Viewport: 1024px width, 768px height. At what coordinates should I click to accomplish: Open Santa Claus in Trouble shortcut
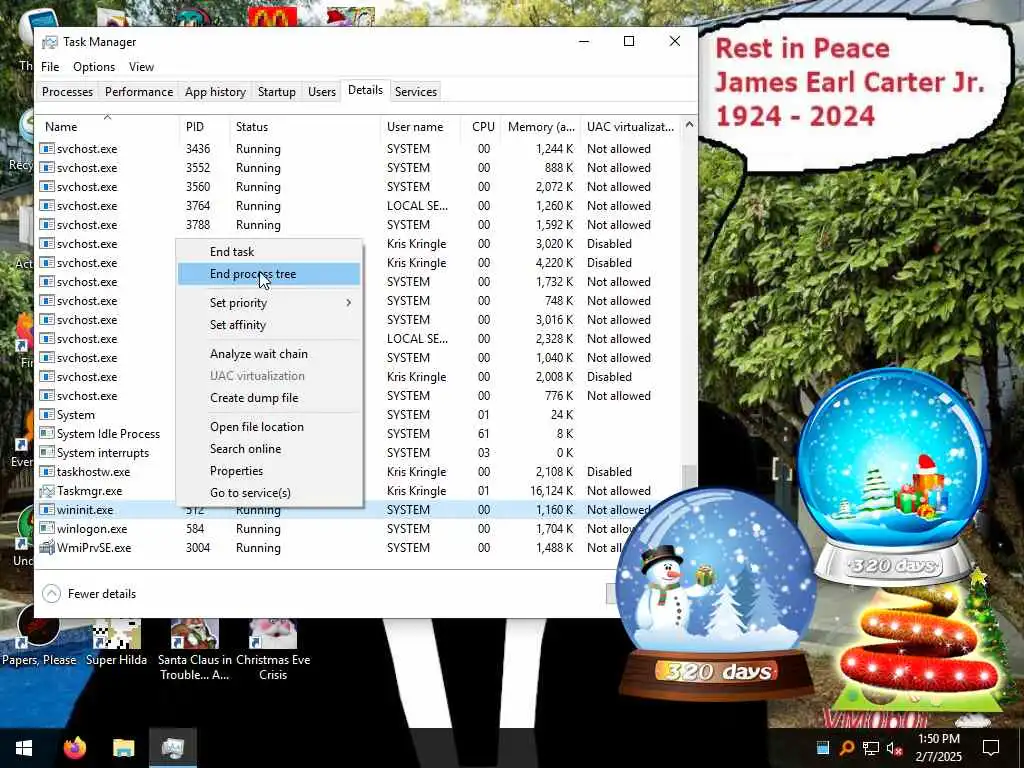195,650
